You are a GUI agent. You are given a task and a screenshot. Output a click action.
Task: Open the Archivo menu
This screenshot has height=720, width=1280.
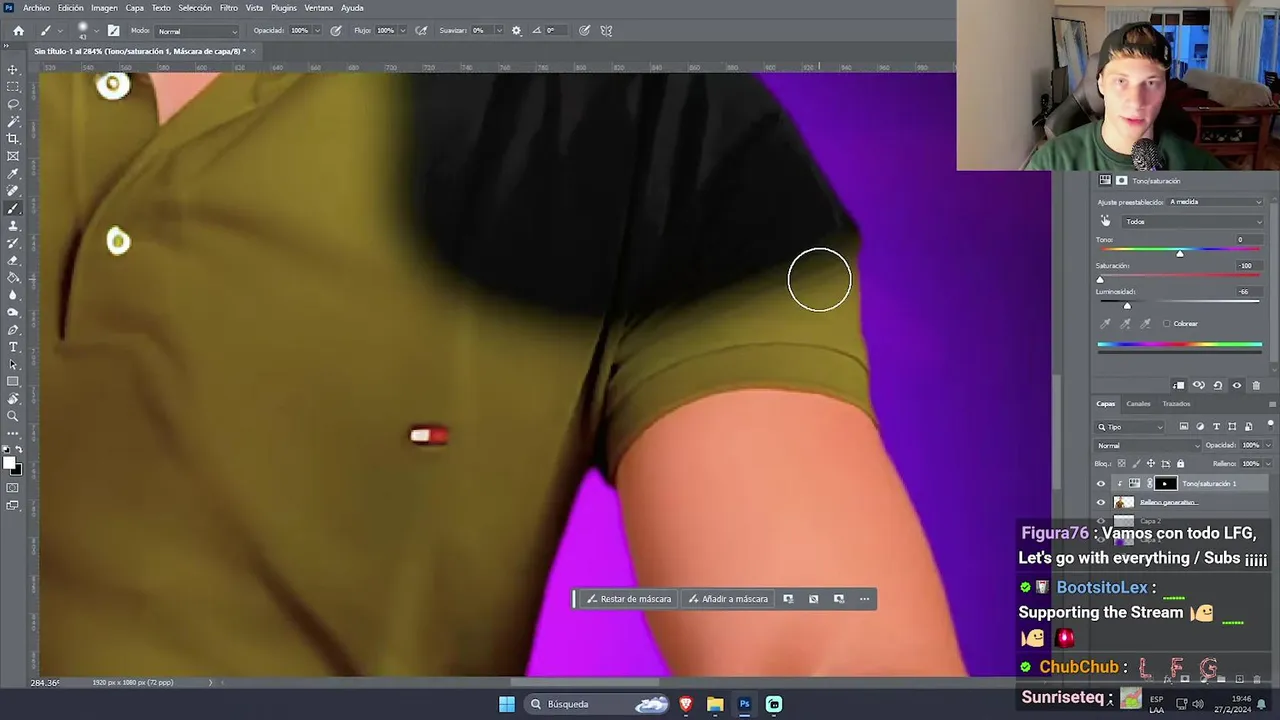pyautogui.click(x=36, y=8)
